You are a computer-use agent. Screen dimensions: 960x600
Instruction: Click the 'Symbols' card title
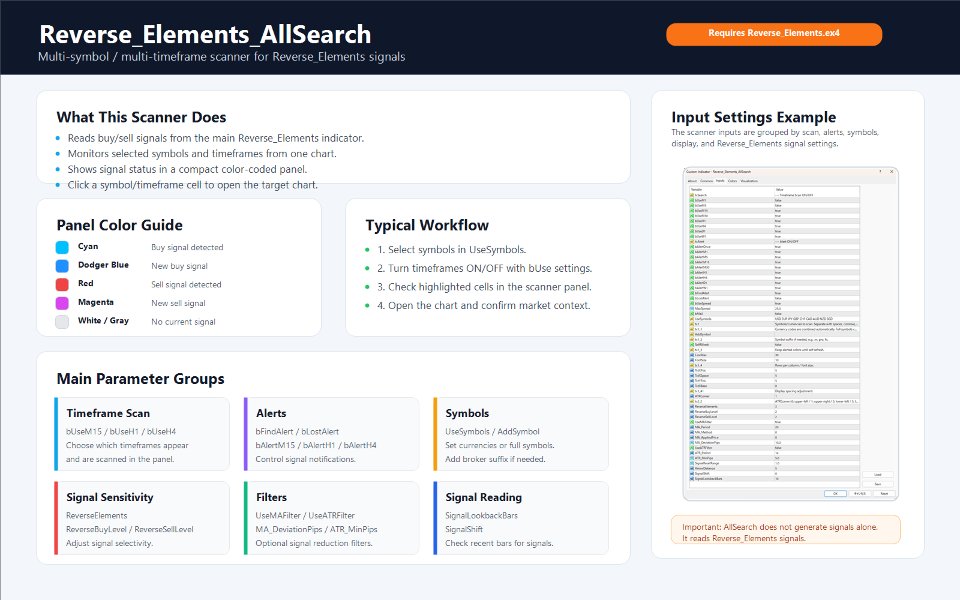coord(467,413)
